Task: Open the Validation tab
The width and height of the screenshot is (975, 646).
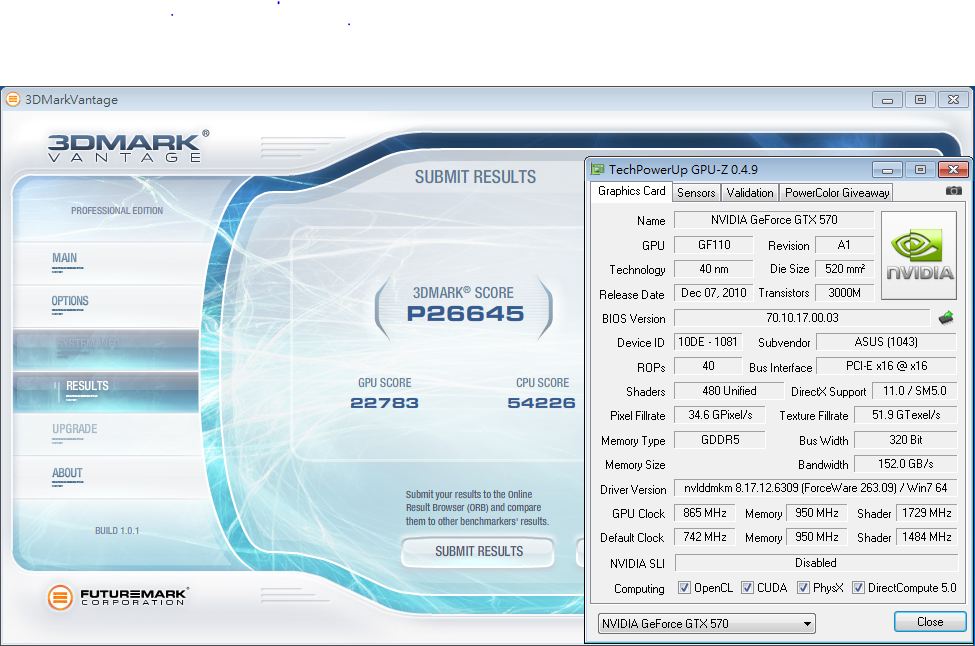Action: point(750,193)
